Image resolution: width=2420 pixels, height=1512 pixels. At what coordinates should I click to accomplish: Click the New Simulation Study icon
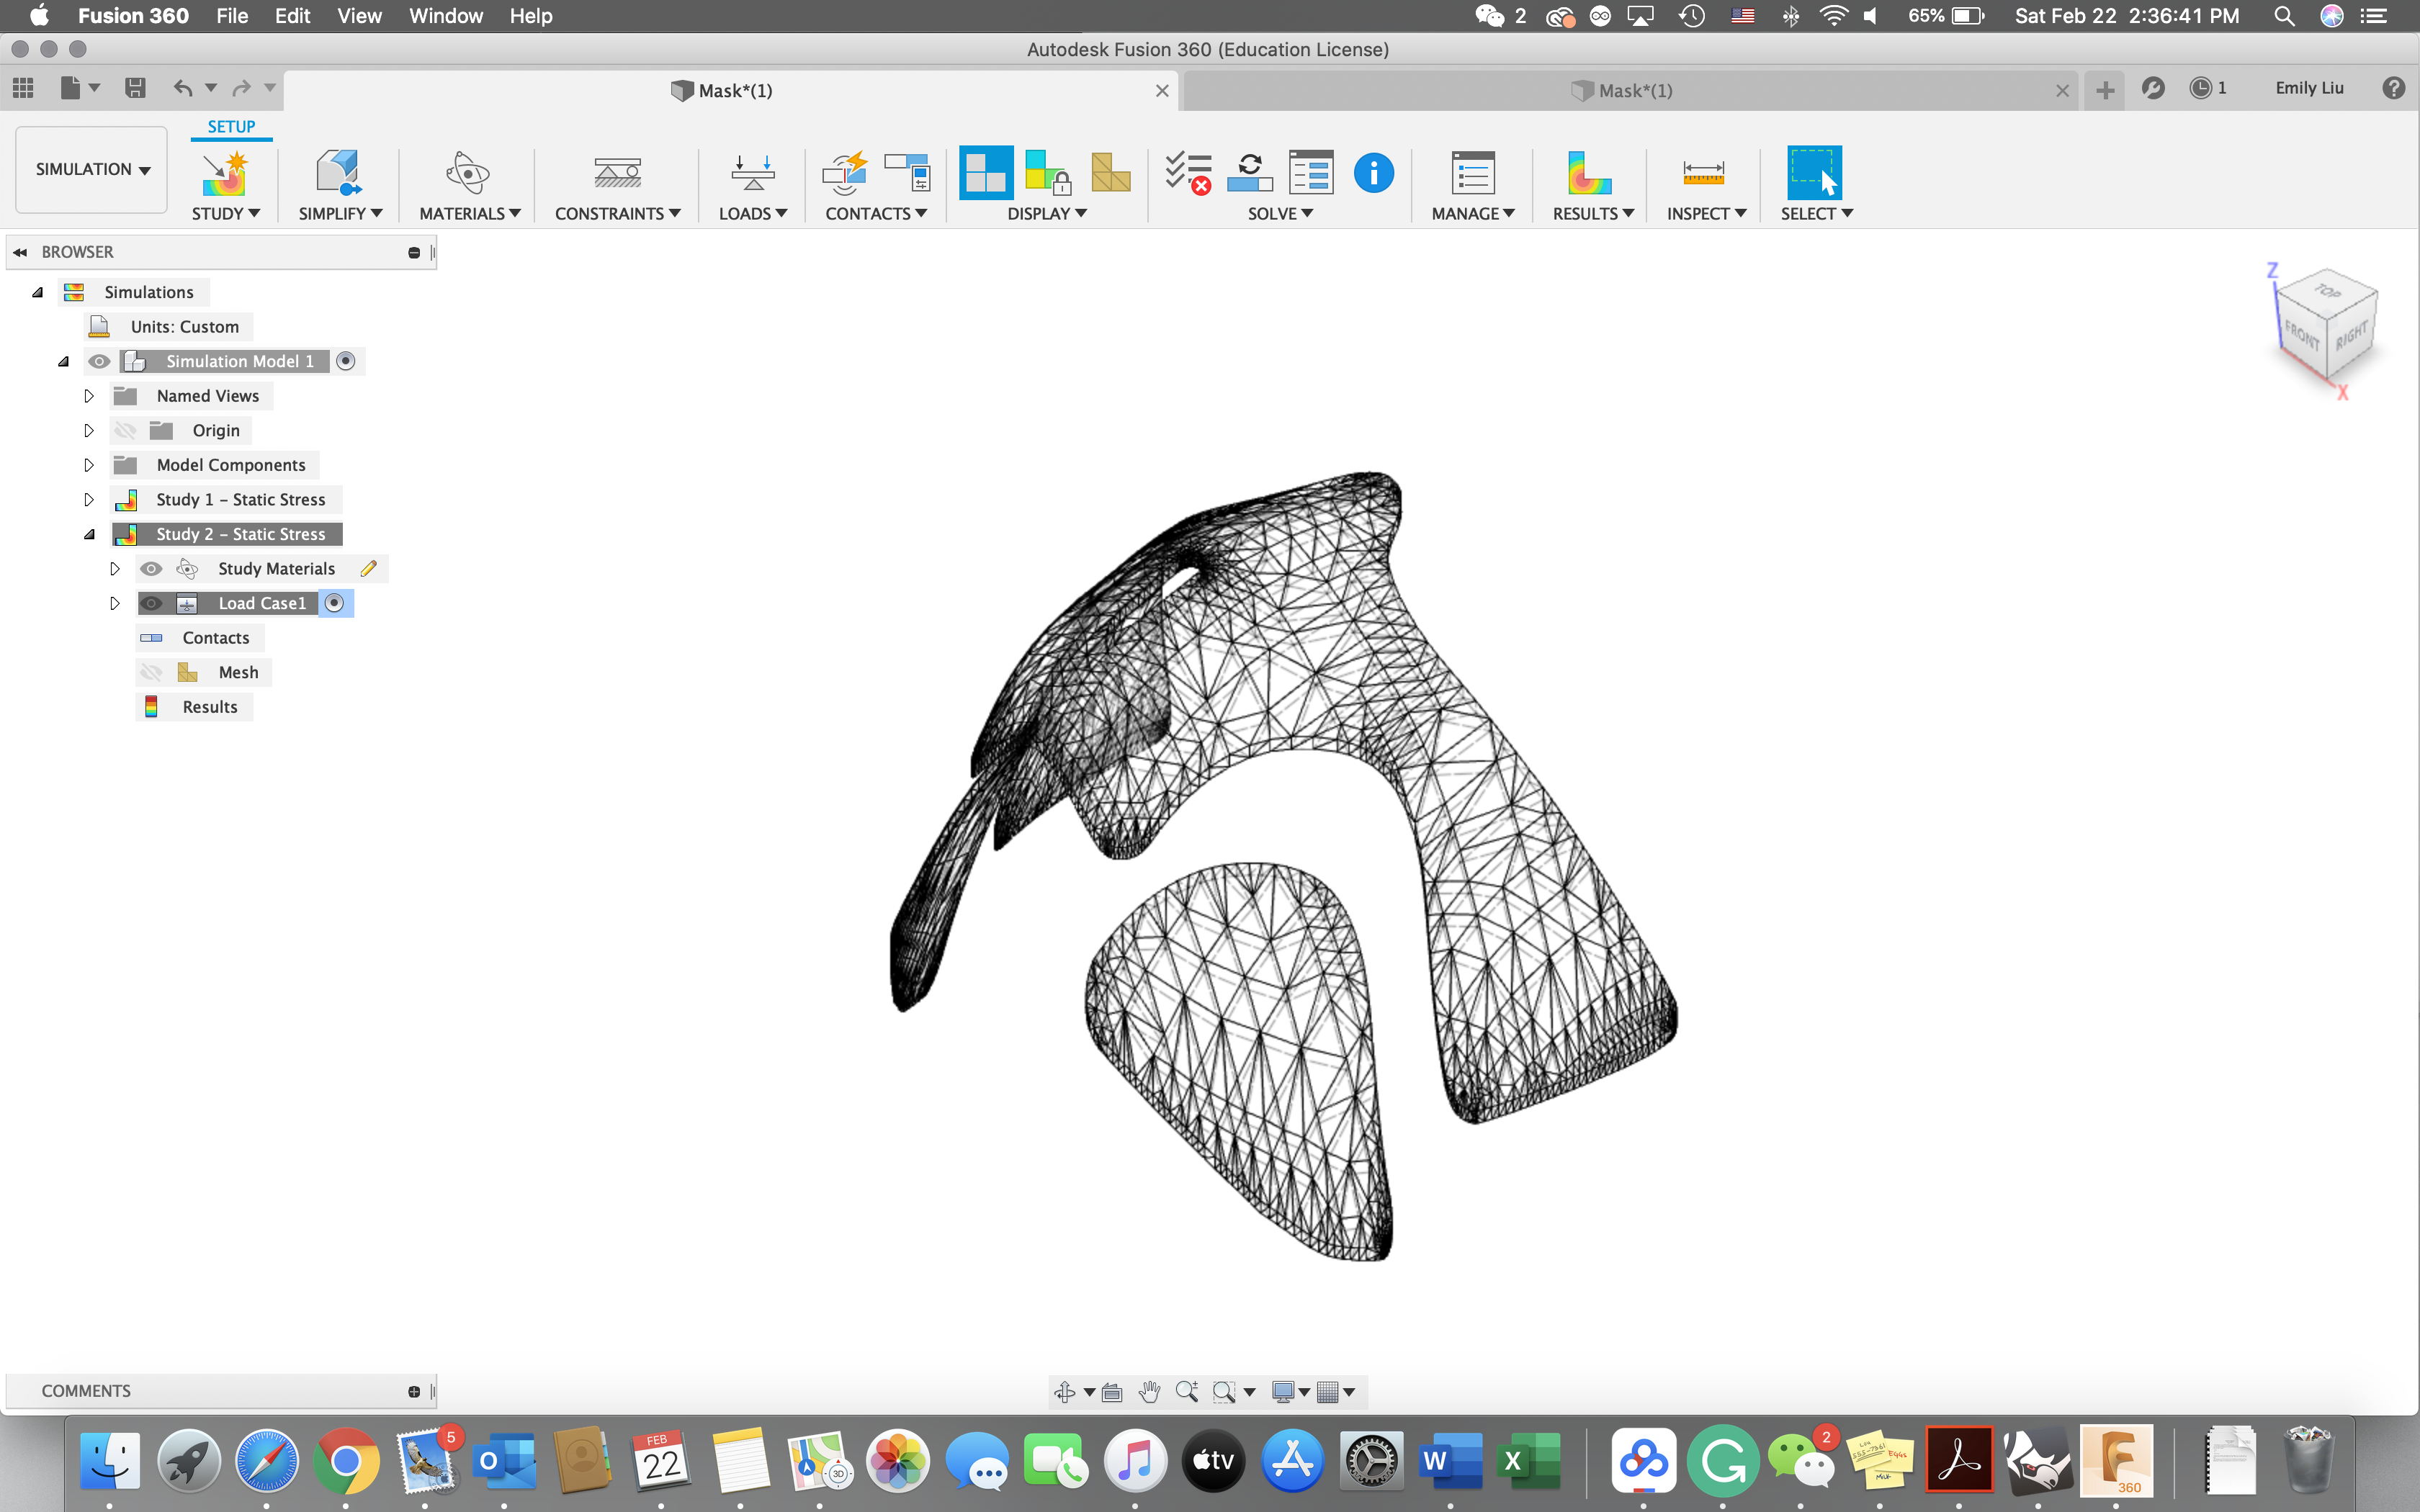point(224,174)
